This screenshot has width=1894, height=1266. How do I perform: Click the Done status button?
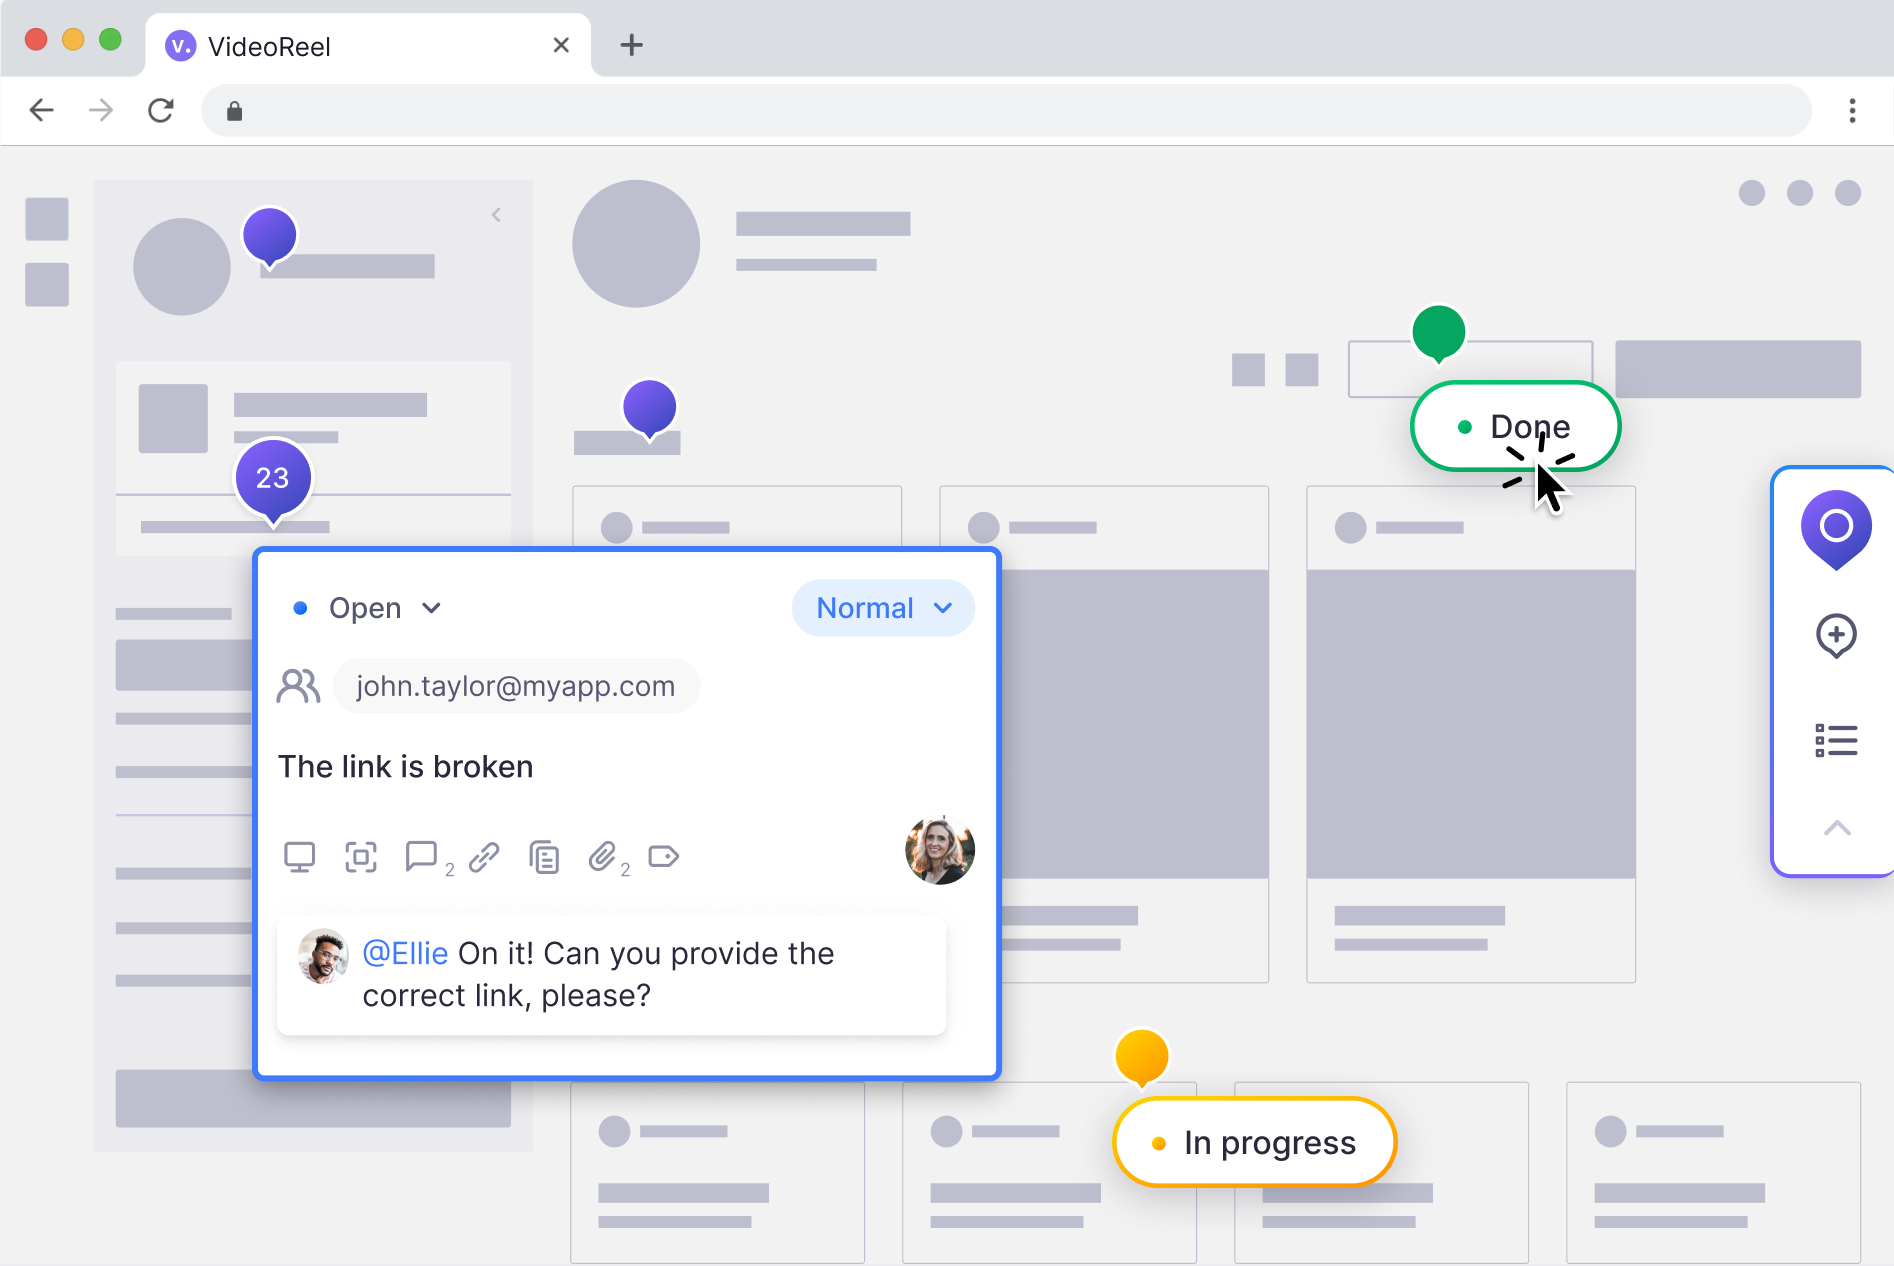point(1515,427)
